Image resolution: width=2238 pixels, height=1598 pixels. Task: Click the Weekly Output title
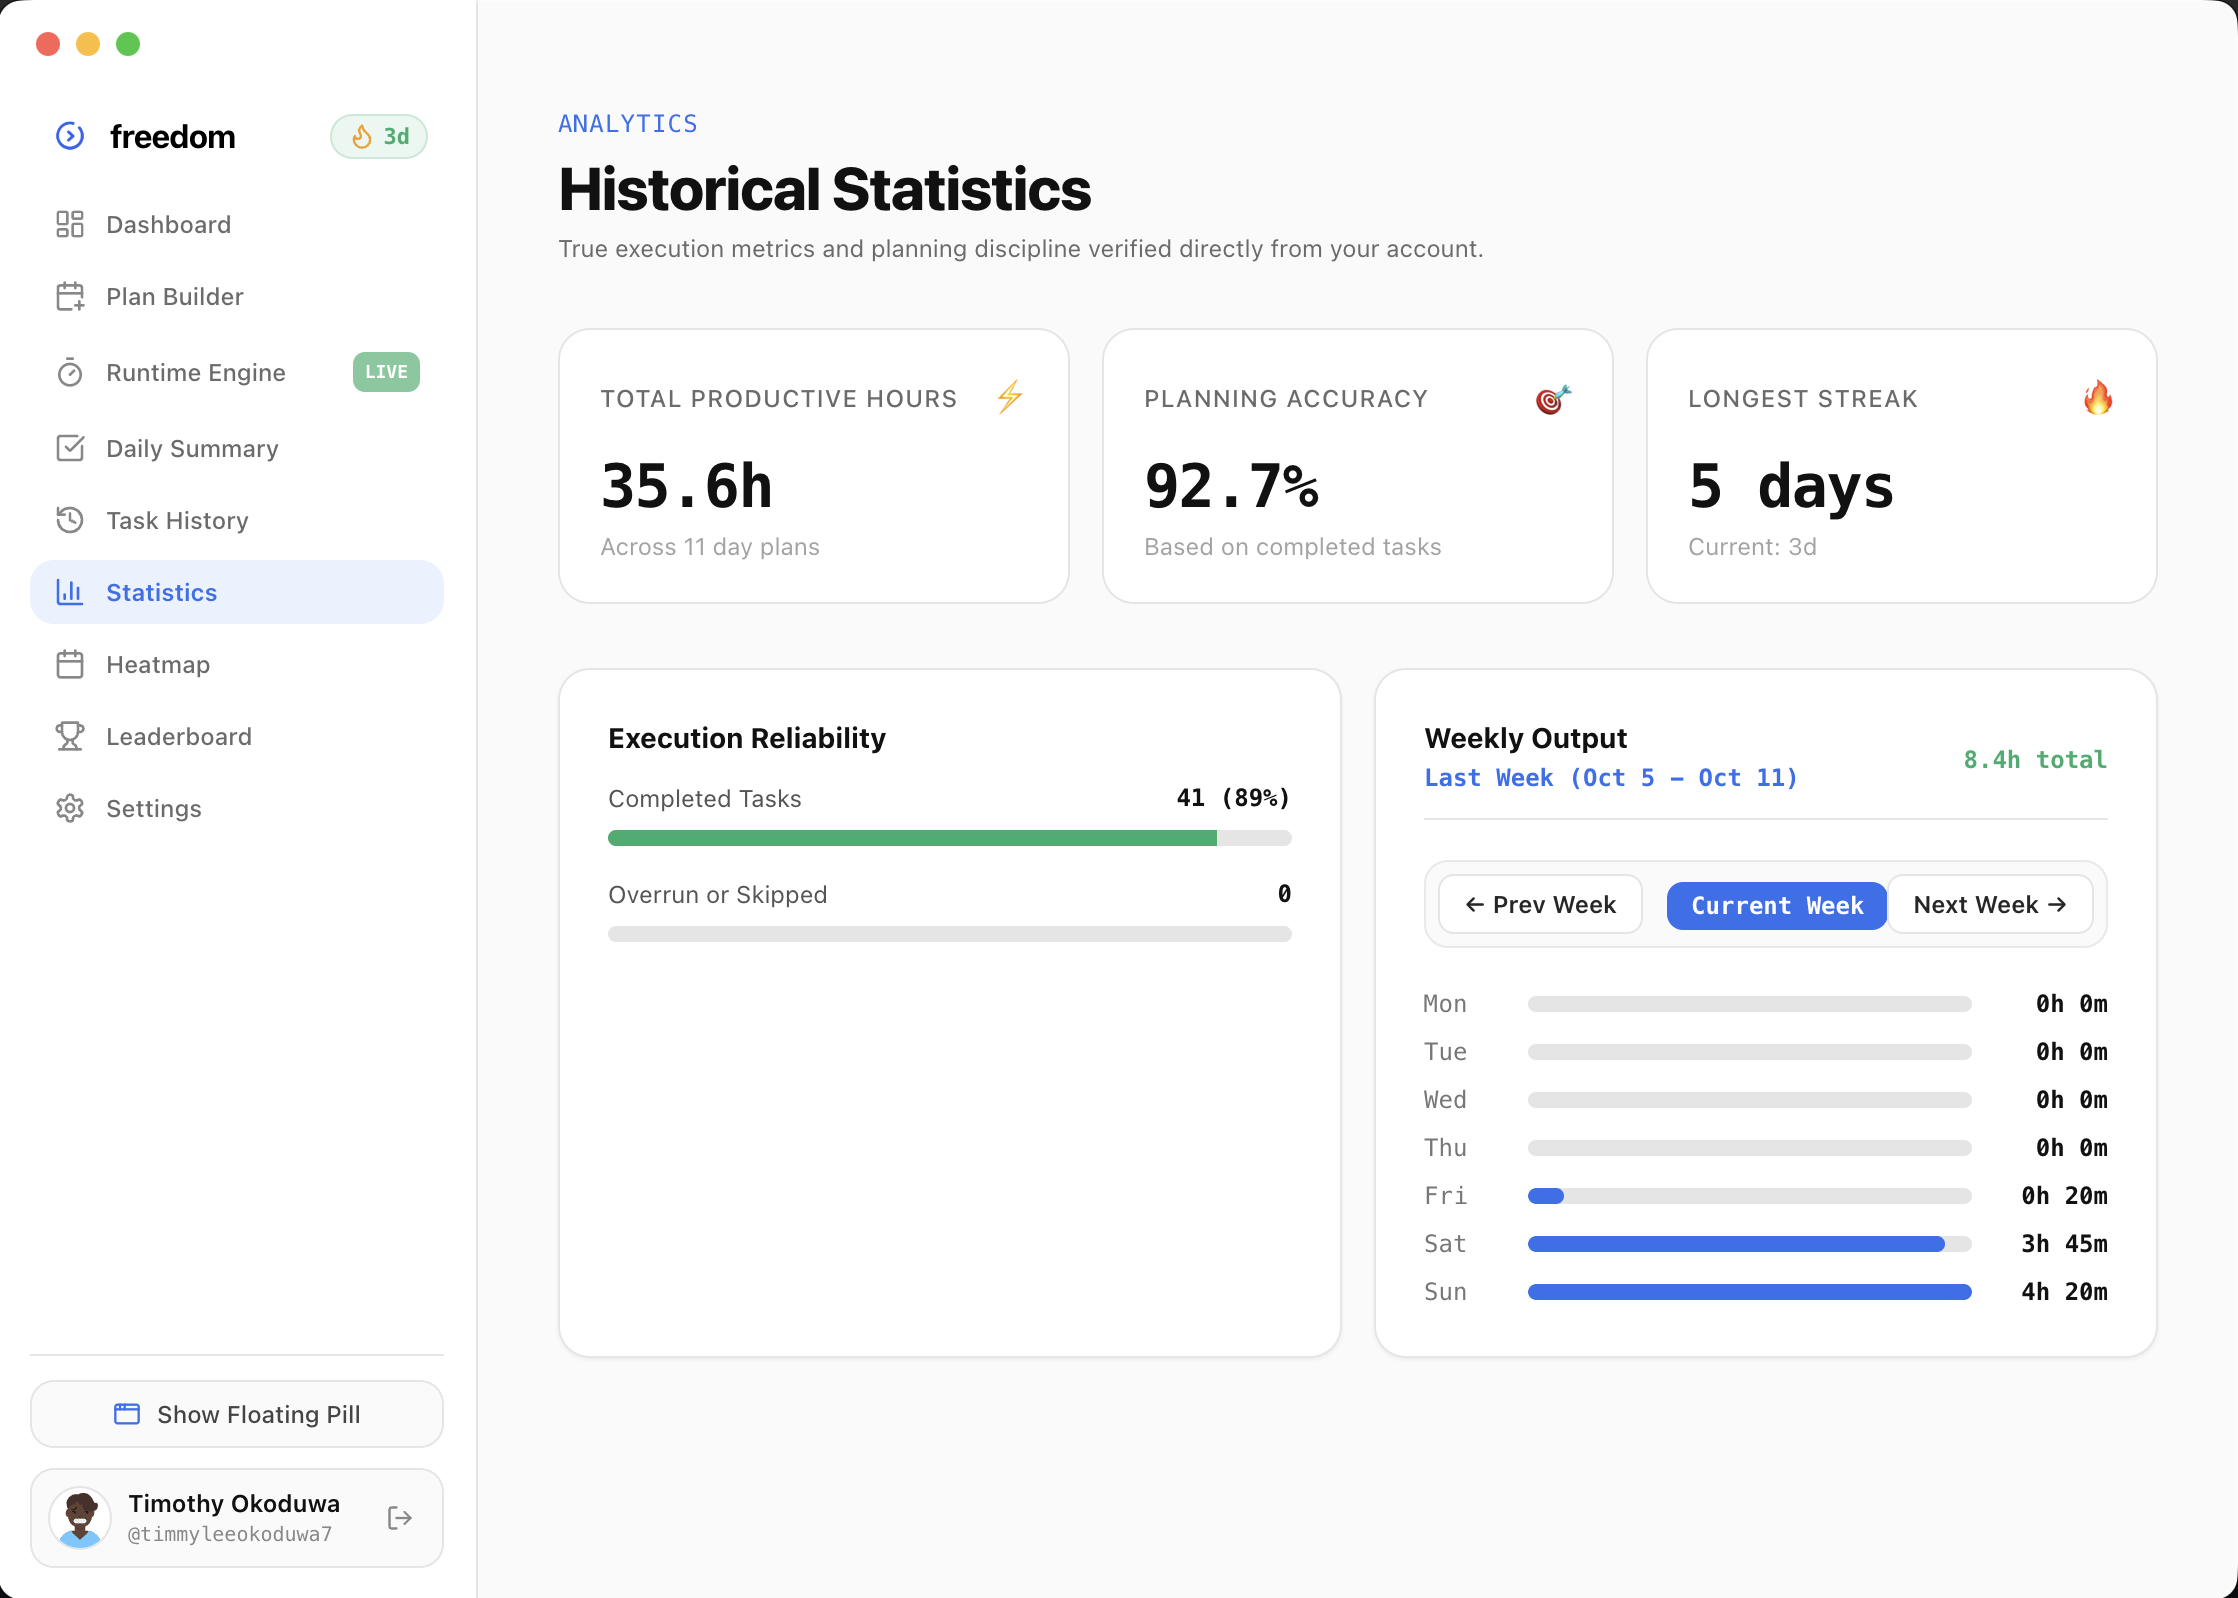pyautogui.click(x=1526, y=738)
